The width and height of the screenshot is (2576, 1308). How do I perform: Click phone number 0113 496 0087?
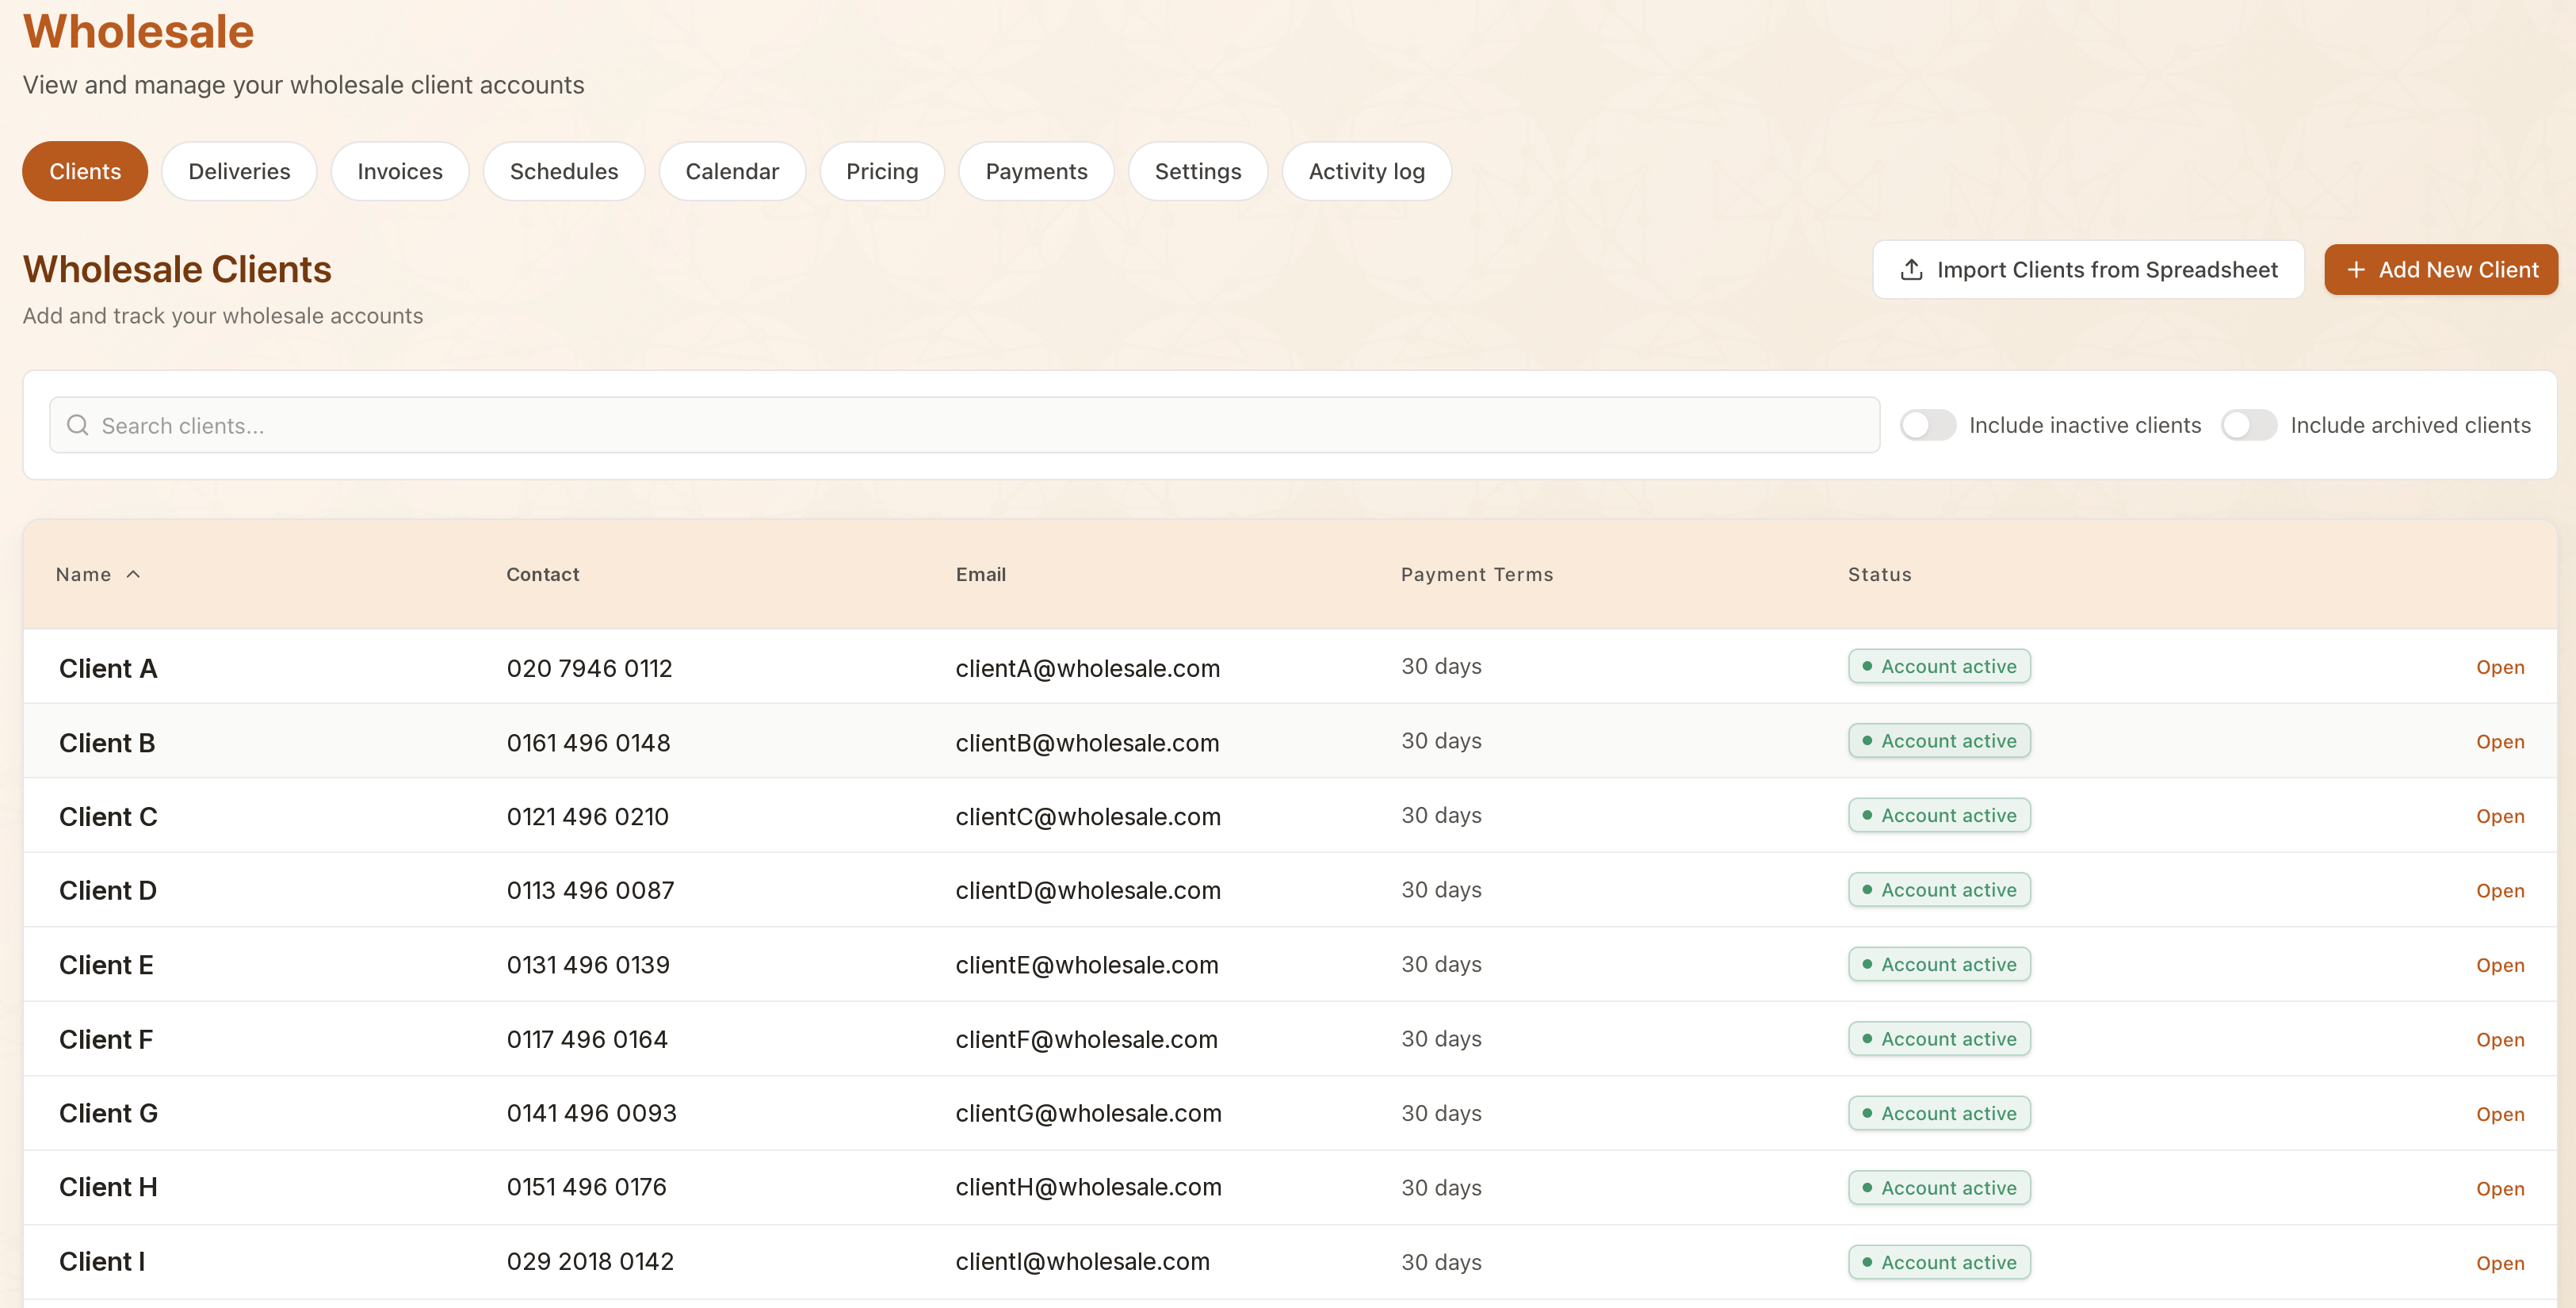590,891
